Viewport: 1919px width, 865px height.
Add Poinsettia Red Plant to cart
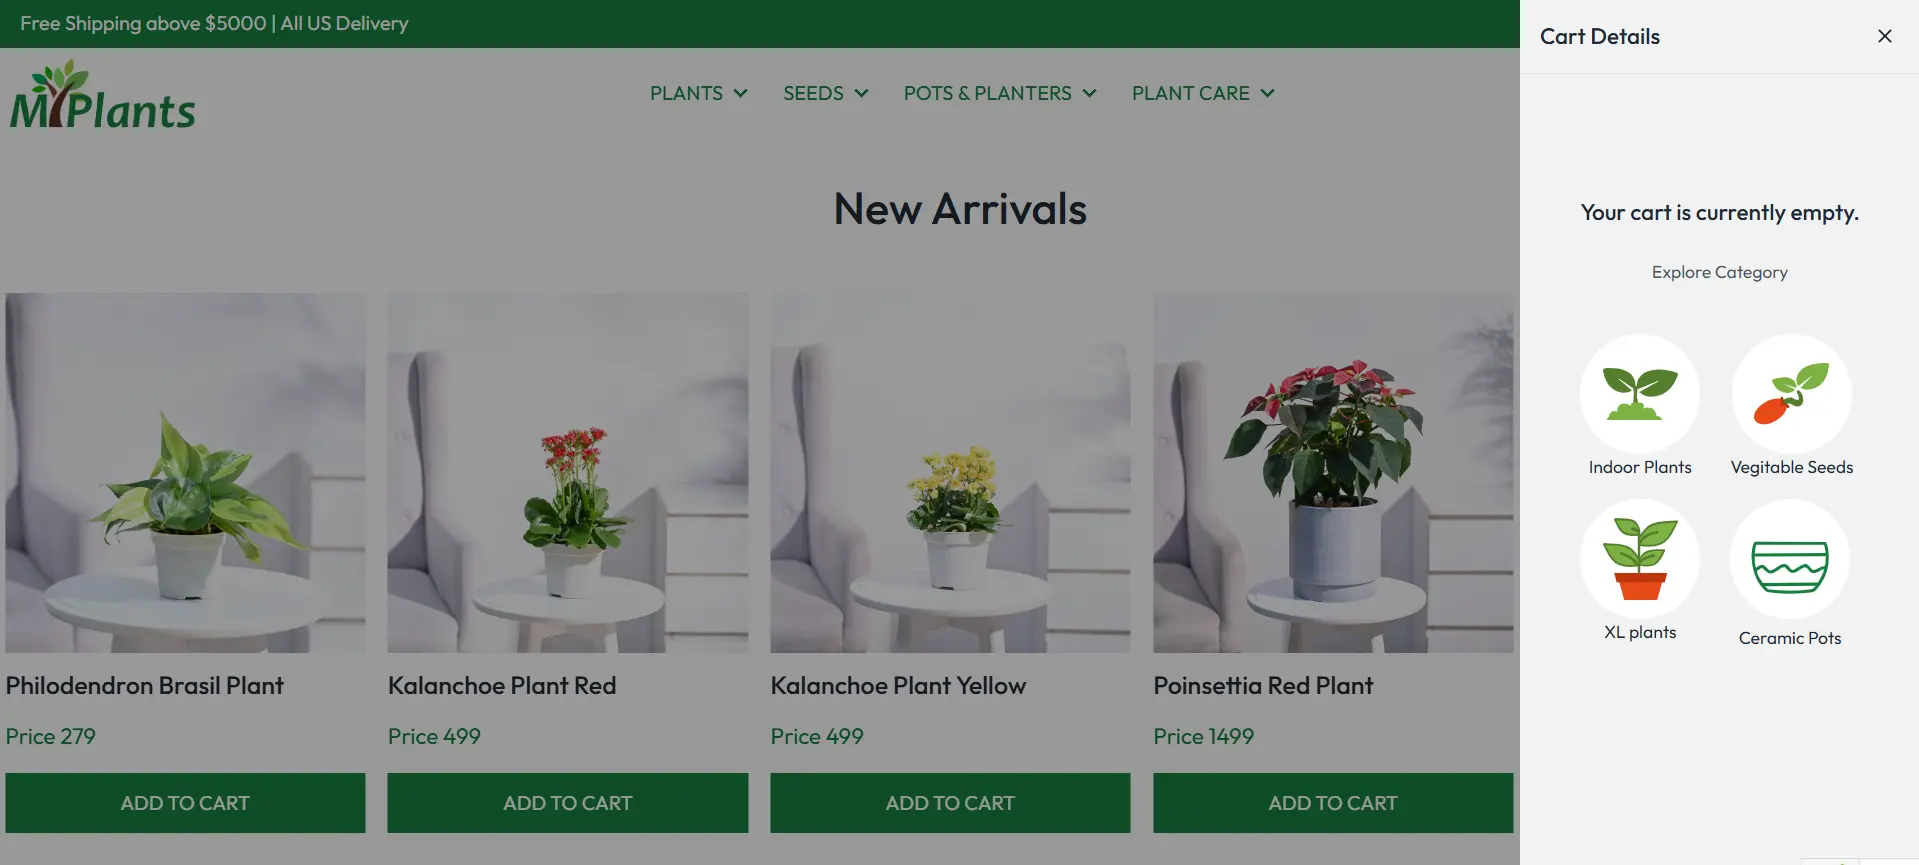tap(1333, 803)
